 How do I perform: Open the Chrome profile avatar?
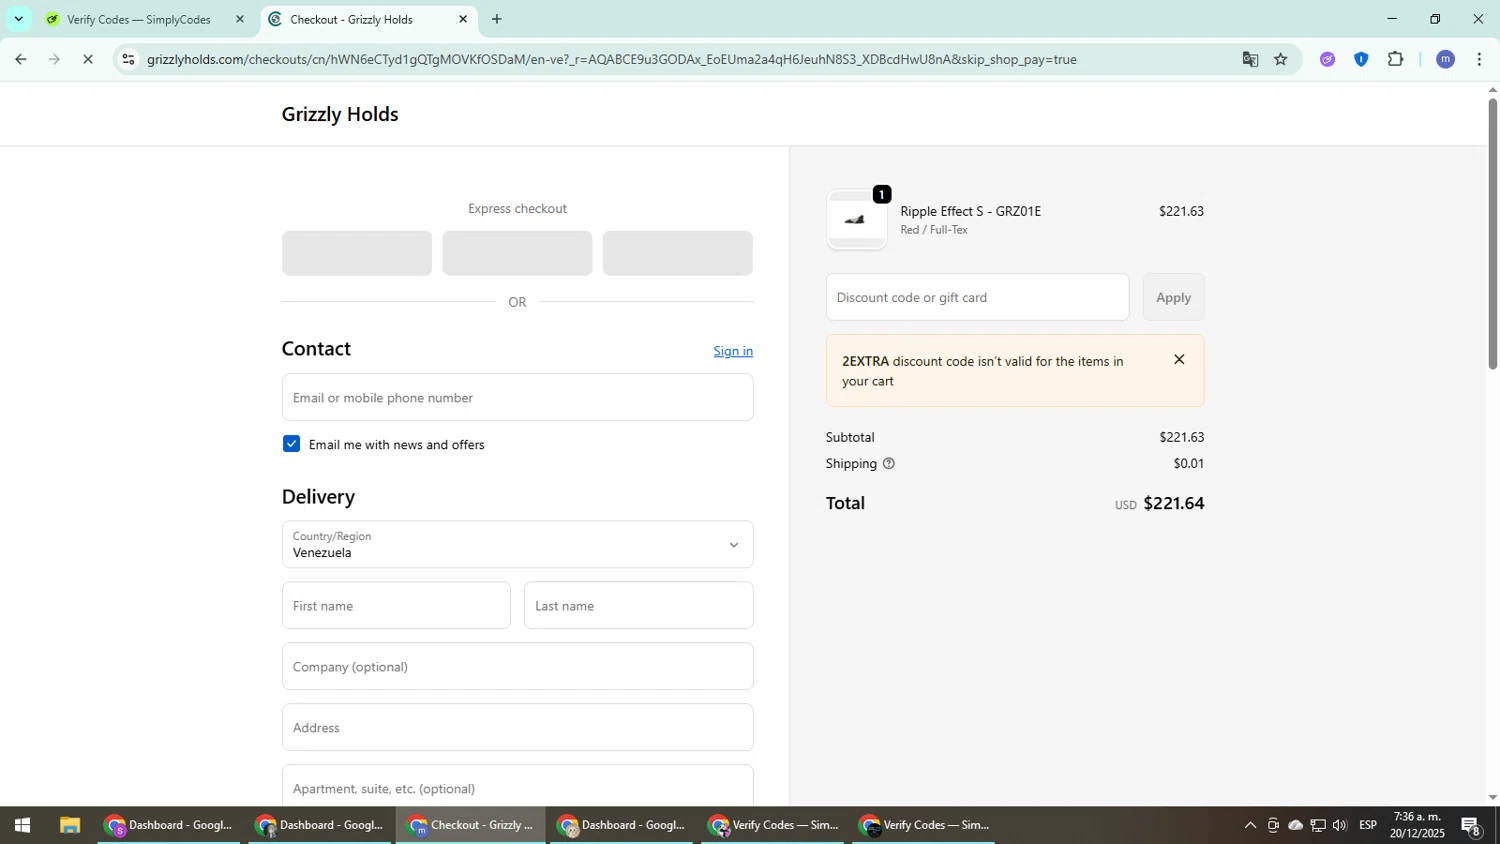coord(1445,59)
